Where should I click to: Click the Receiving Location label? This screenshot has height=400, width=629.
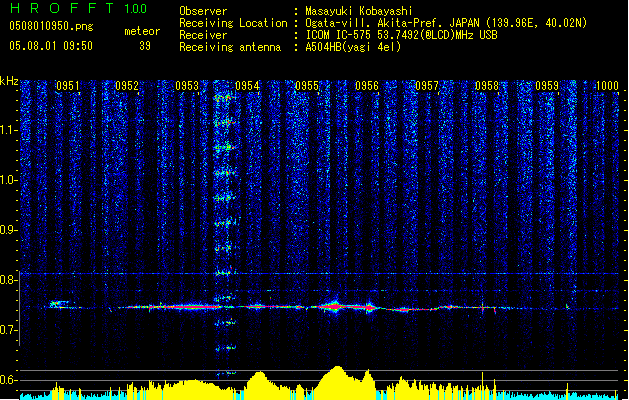(233, 23)
